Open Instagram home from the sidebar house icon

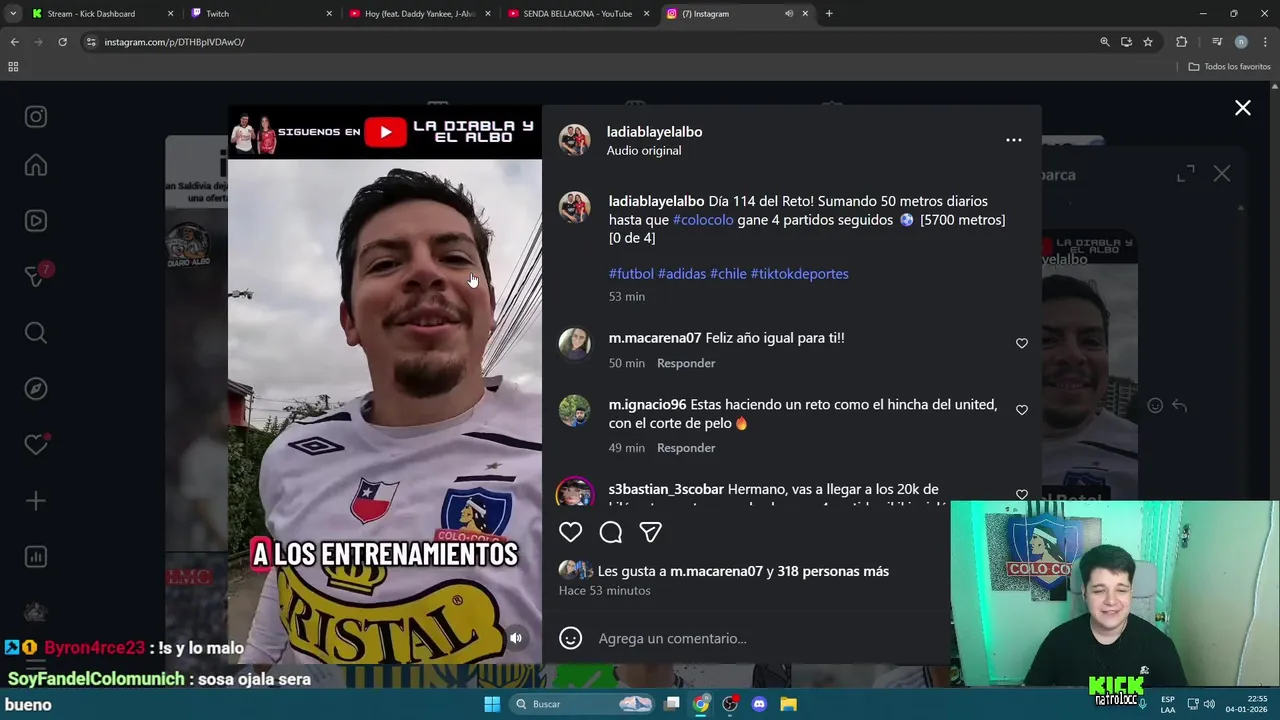(36, 165)
